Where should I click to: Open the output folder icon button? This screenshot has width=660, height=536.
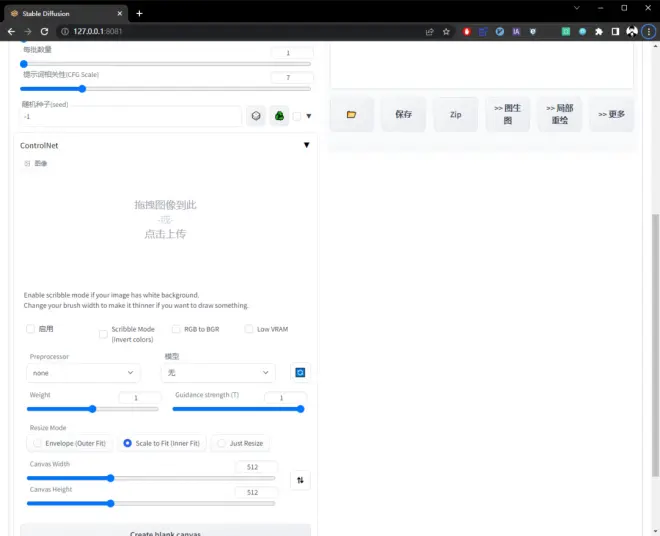tap(351, 115)
